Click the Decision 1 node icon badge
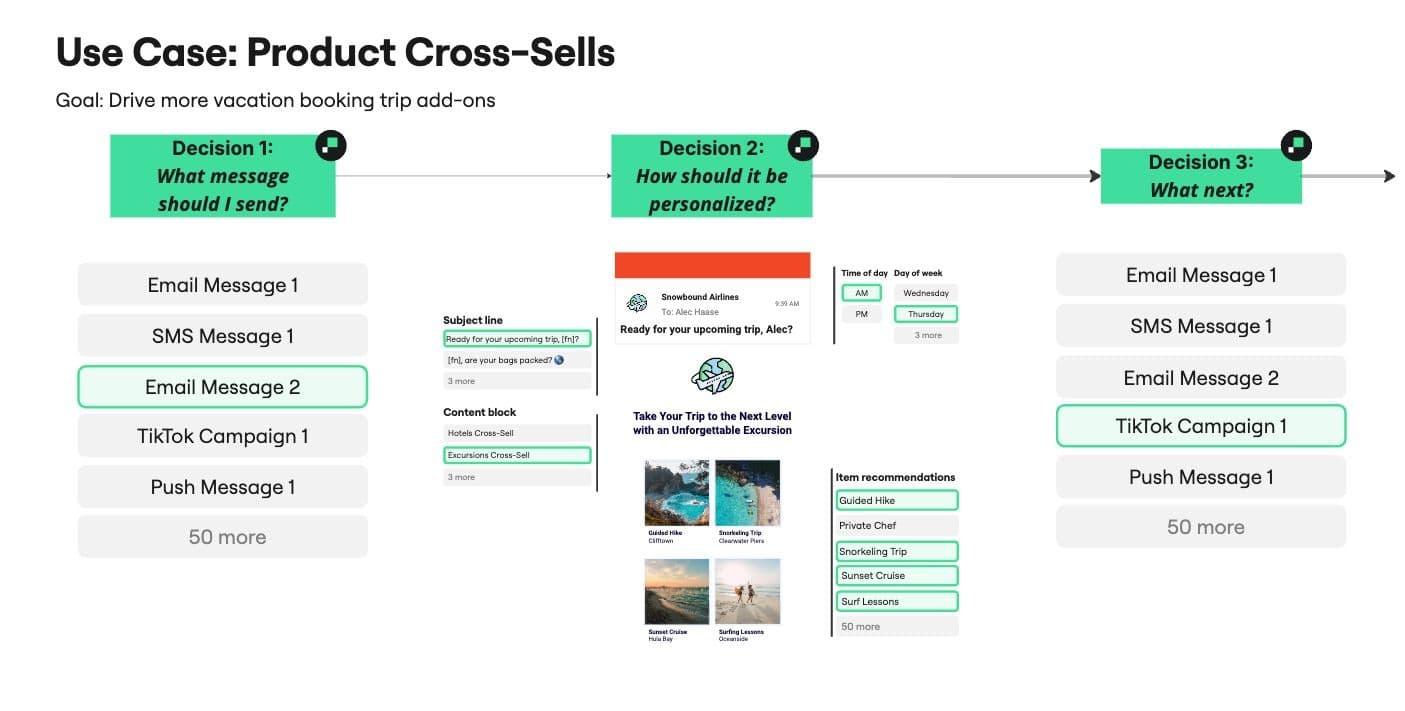The width and height of the screenshot is (1405, 711). (330, 144)
